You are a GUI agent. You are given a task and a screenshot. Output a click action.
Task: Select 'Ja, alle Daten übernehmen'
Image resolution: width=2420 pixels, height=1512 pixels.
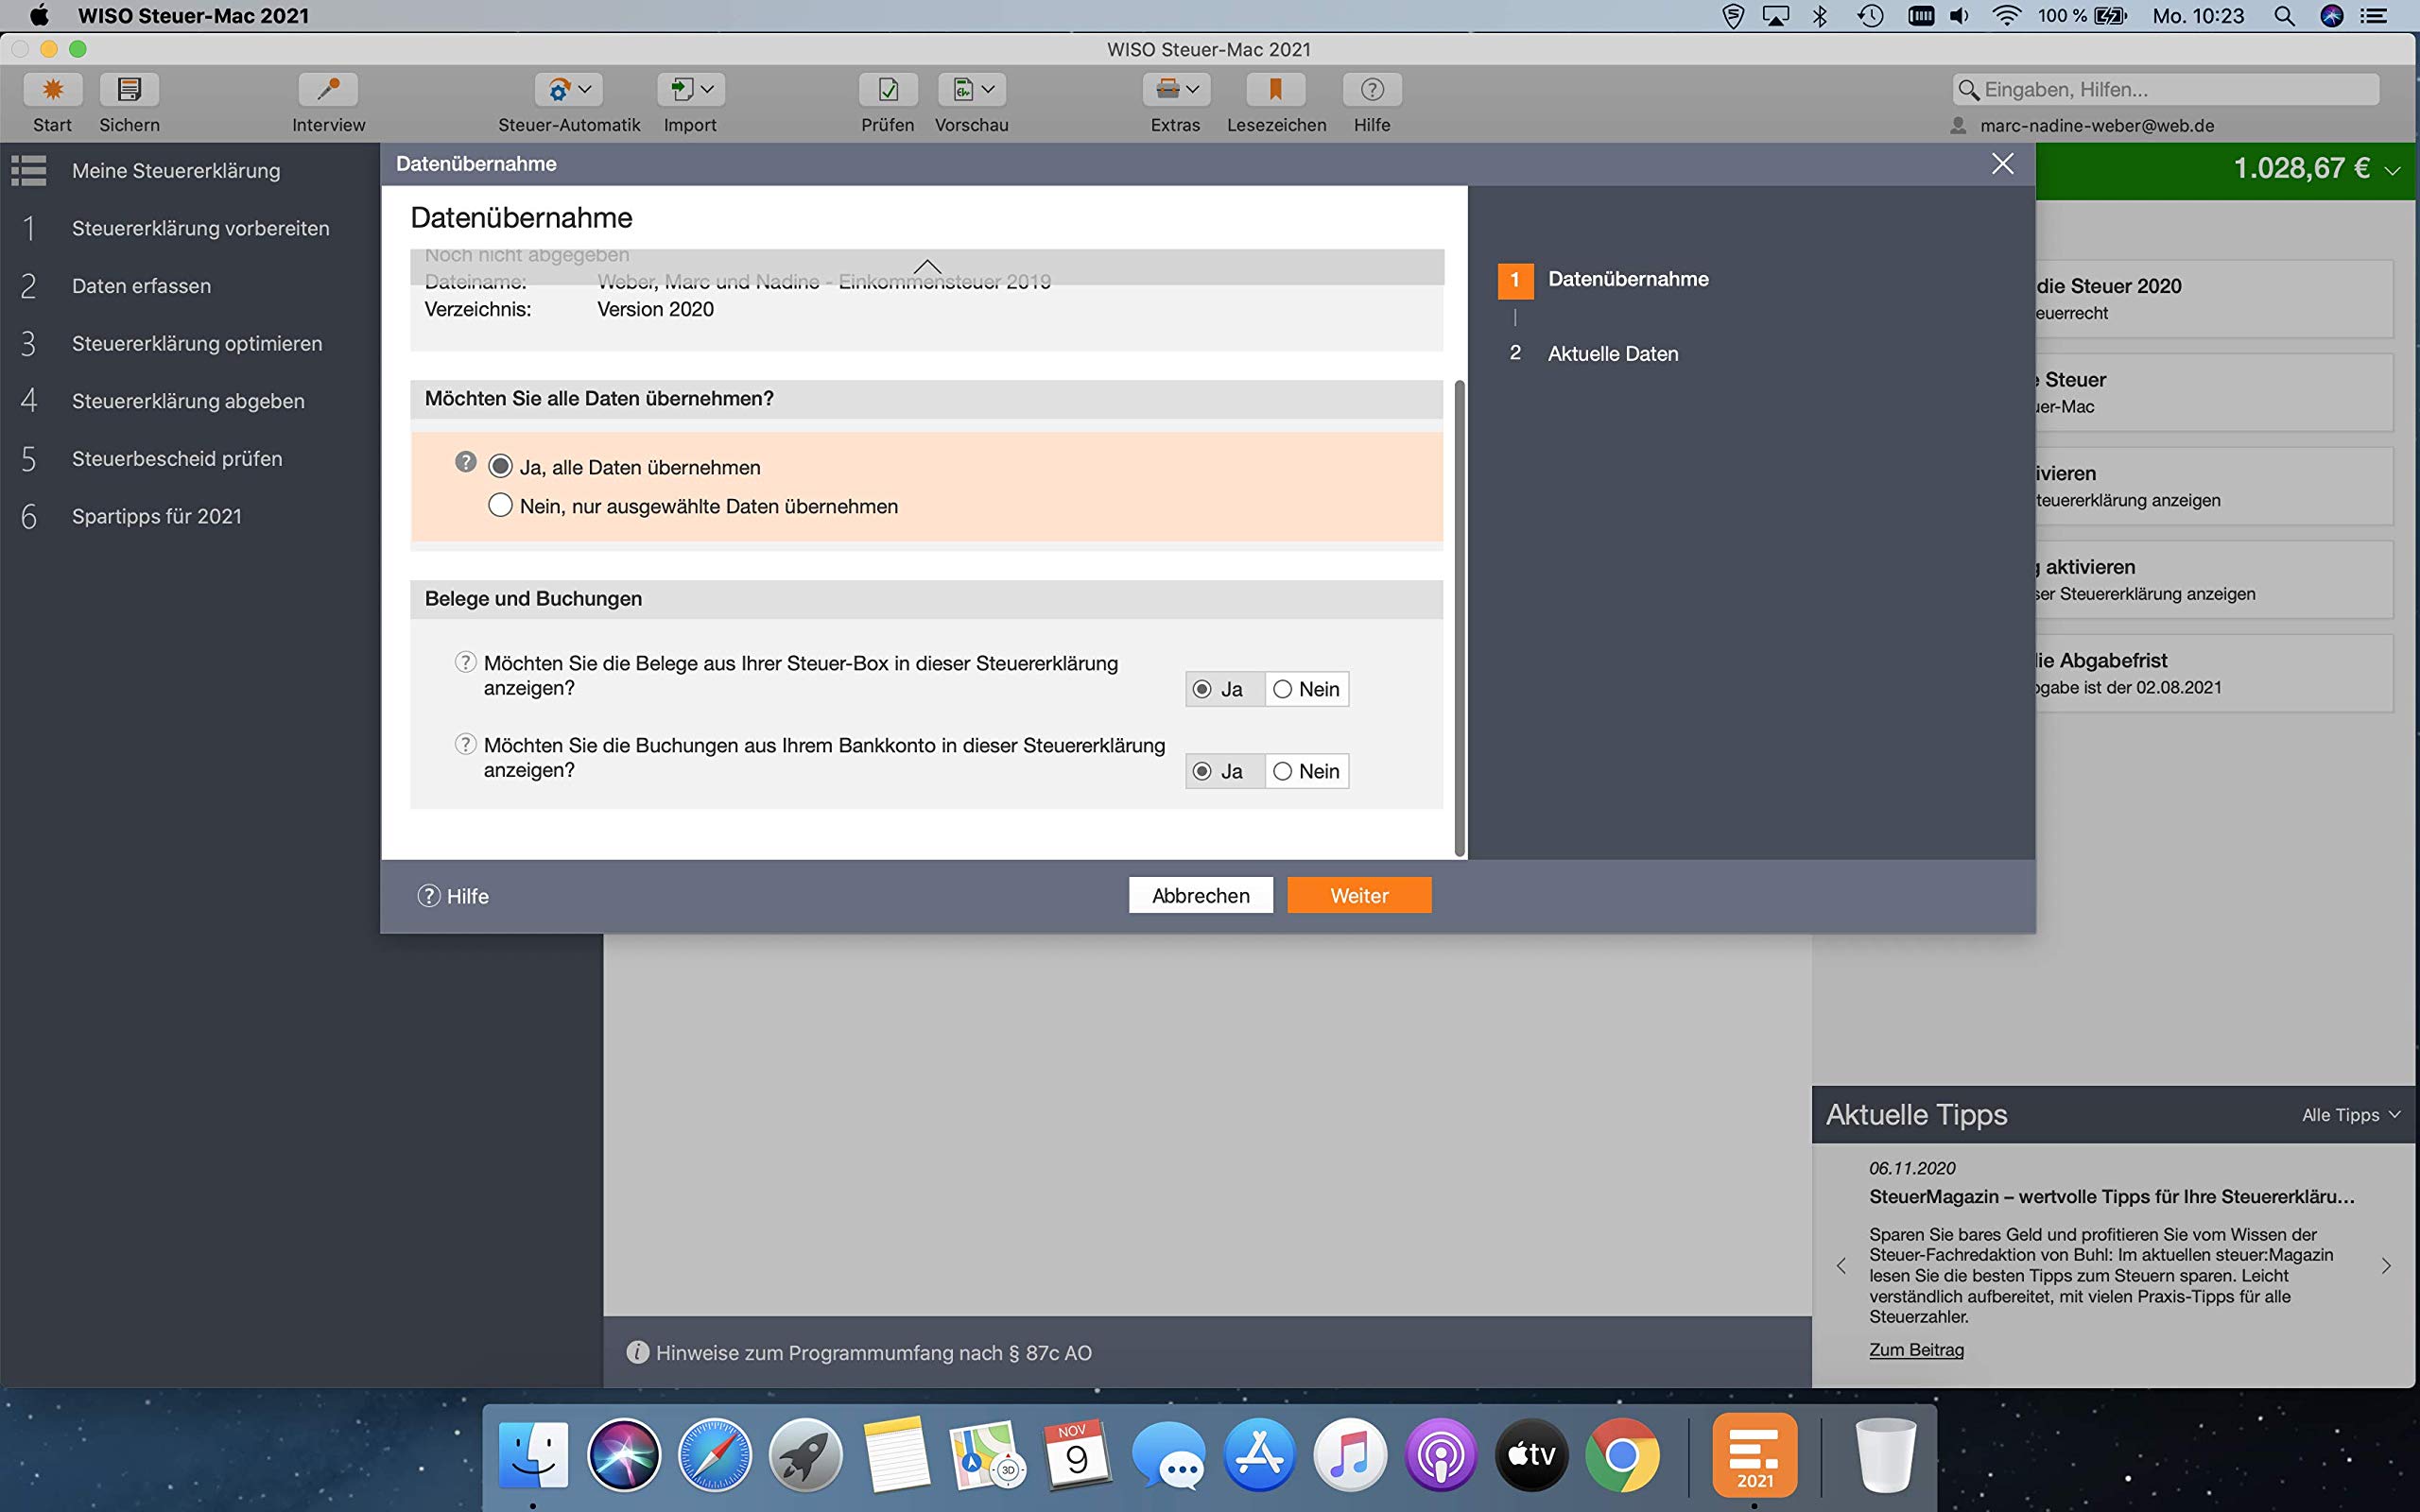coord(500,466)
